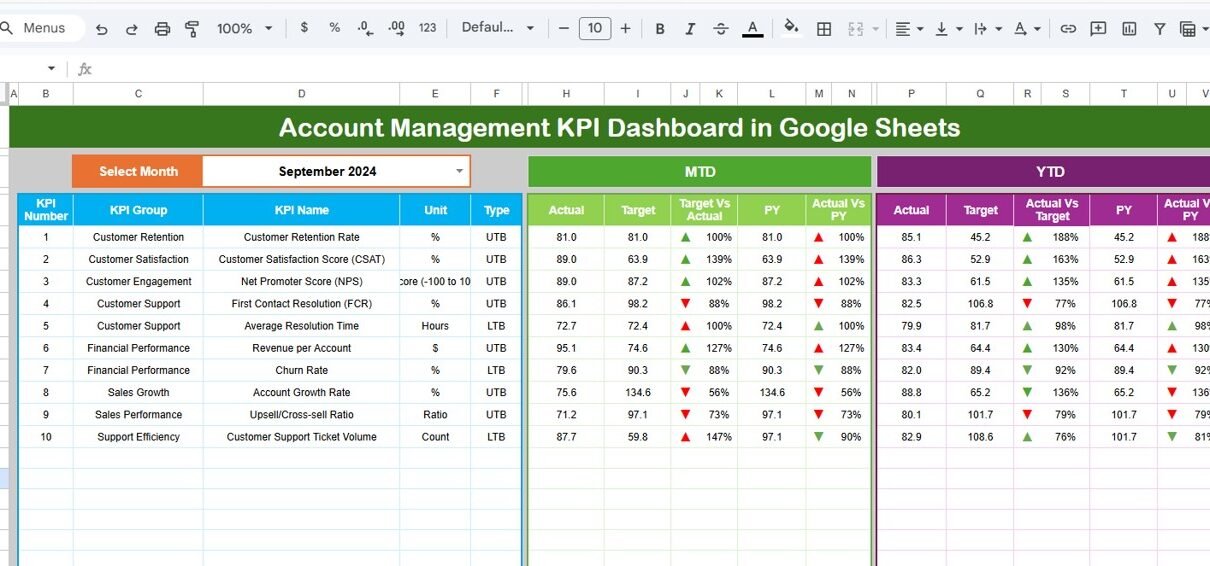This screenshot has height=566, width=1210.
Task: Toggle bold formatting
Action: coord(660,29)
